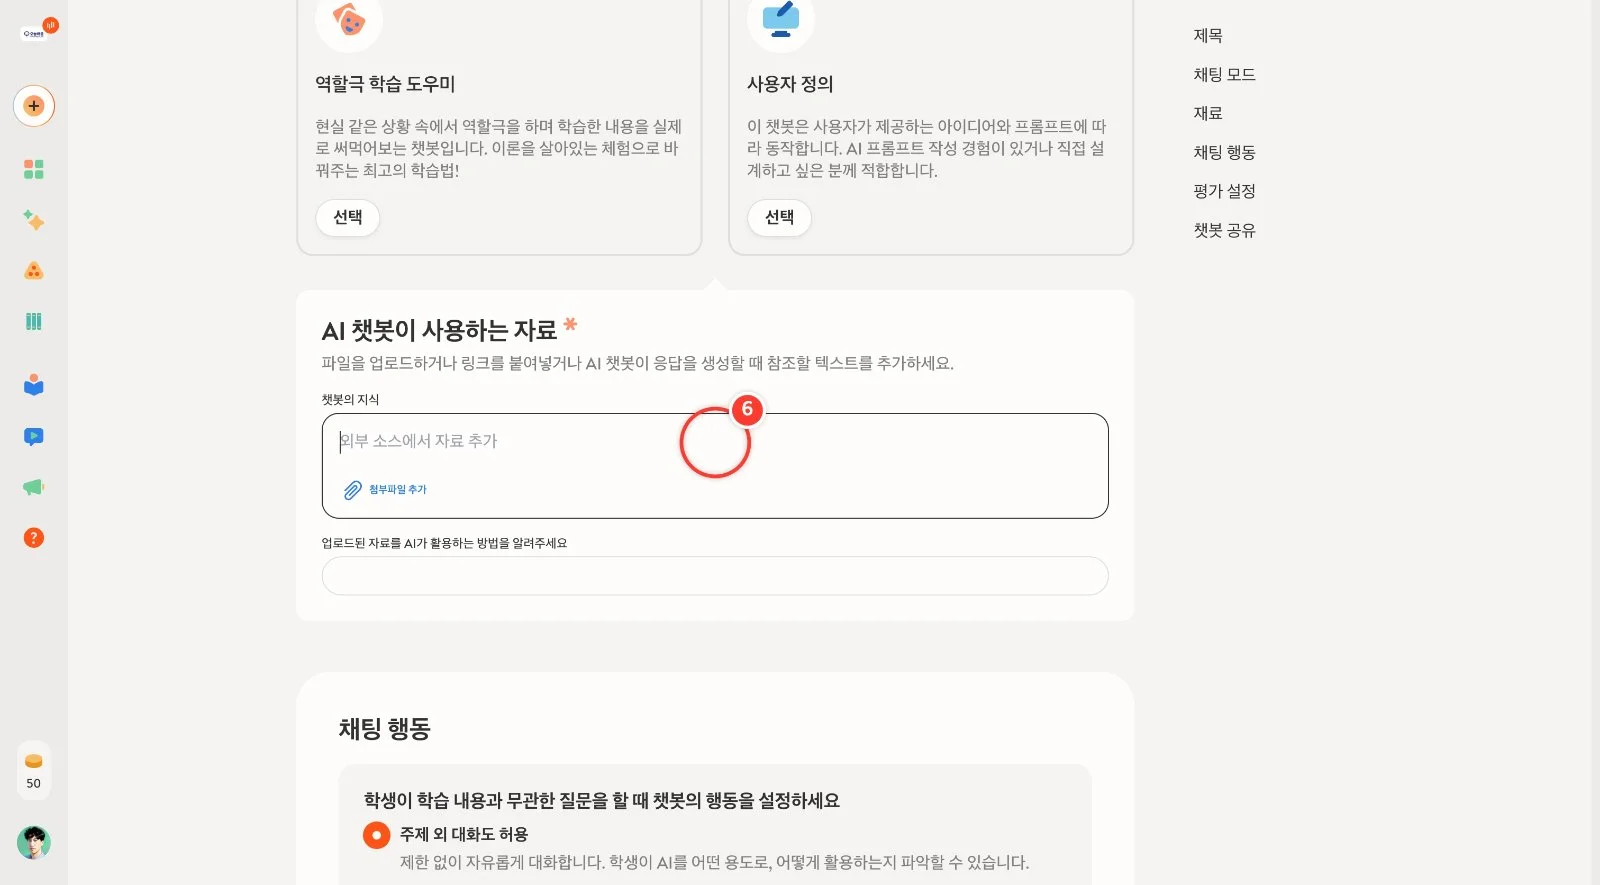
Task: Select the 주제 외 대화도 허용 radio option
Action: click(x=377, y=835)
